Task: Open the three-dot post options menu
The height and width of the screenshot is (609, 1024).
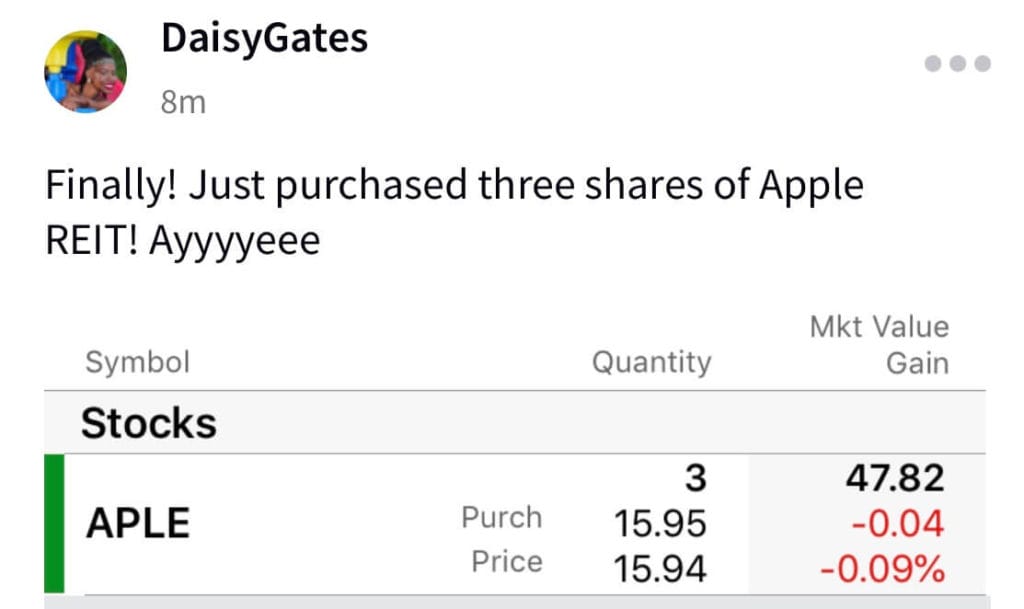Action: [957, 63]
